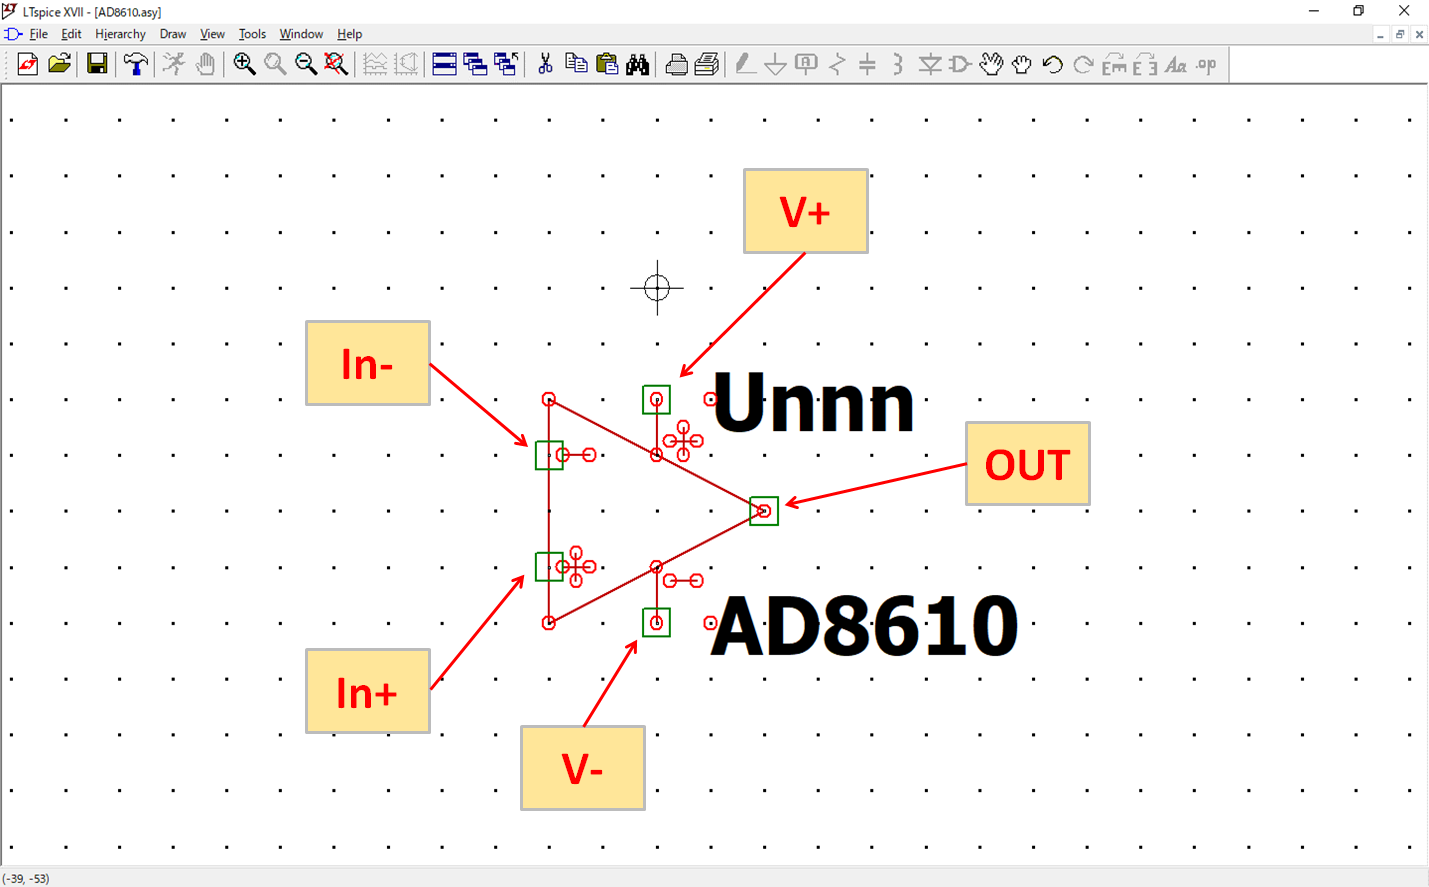
Task: Tile windows with the tile toolbar button
Action: [x=443, y=65]
